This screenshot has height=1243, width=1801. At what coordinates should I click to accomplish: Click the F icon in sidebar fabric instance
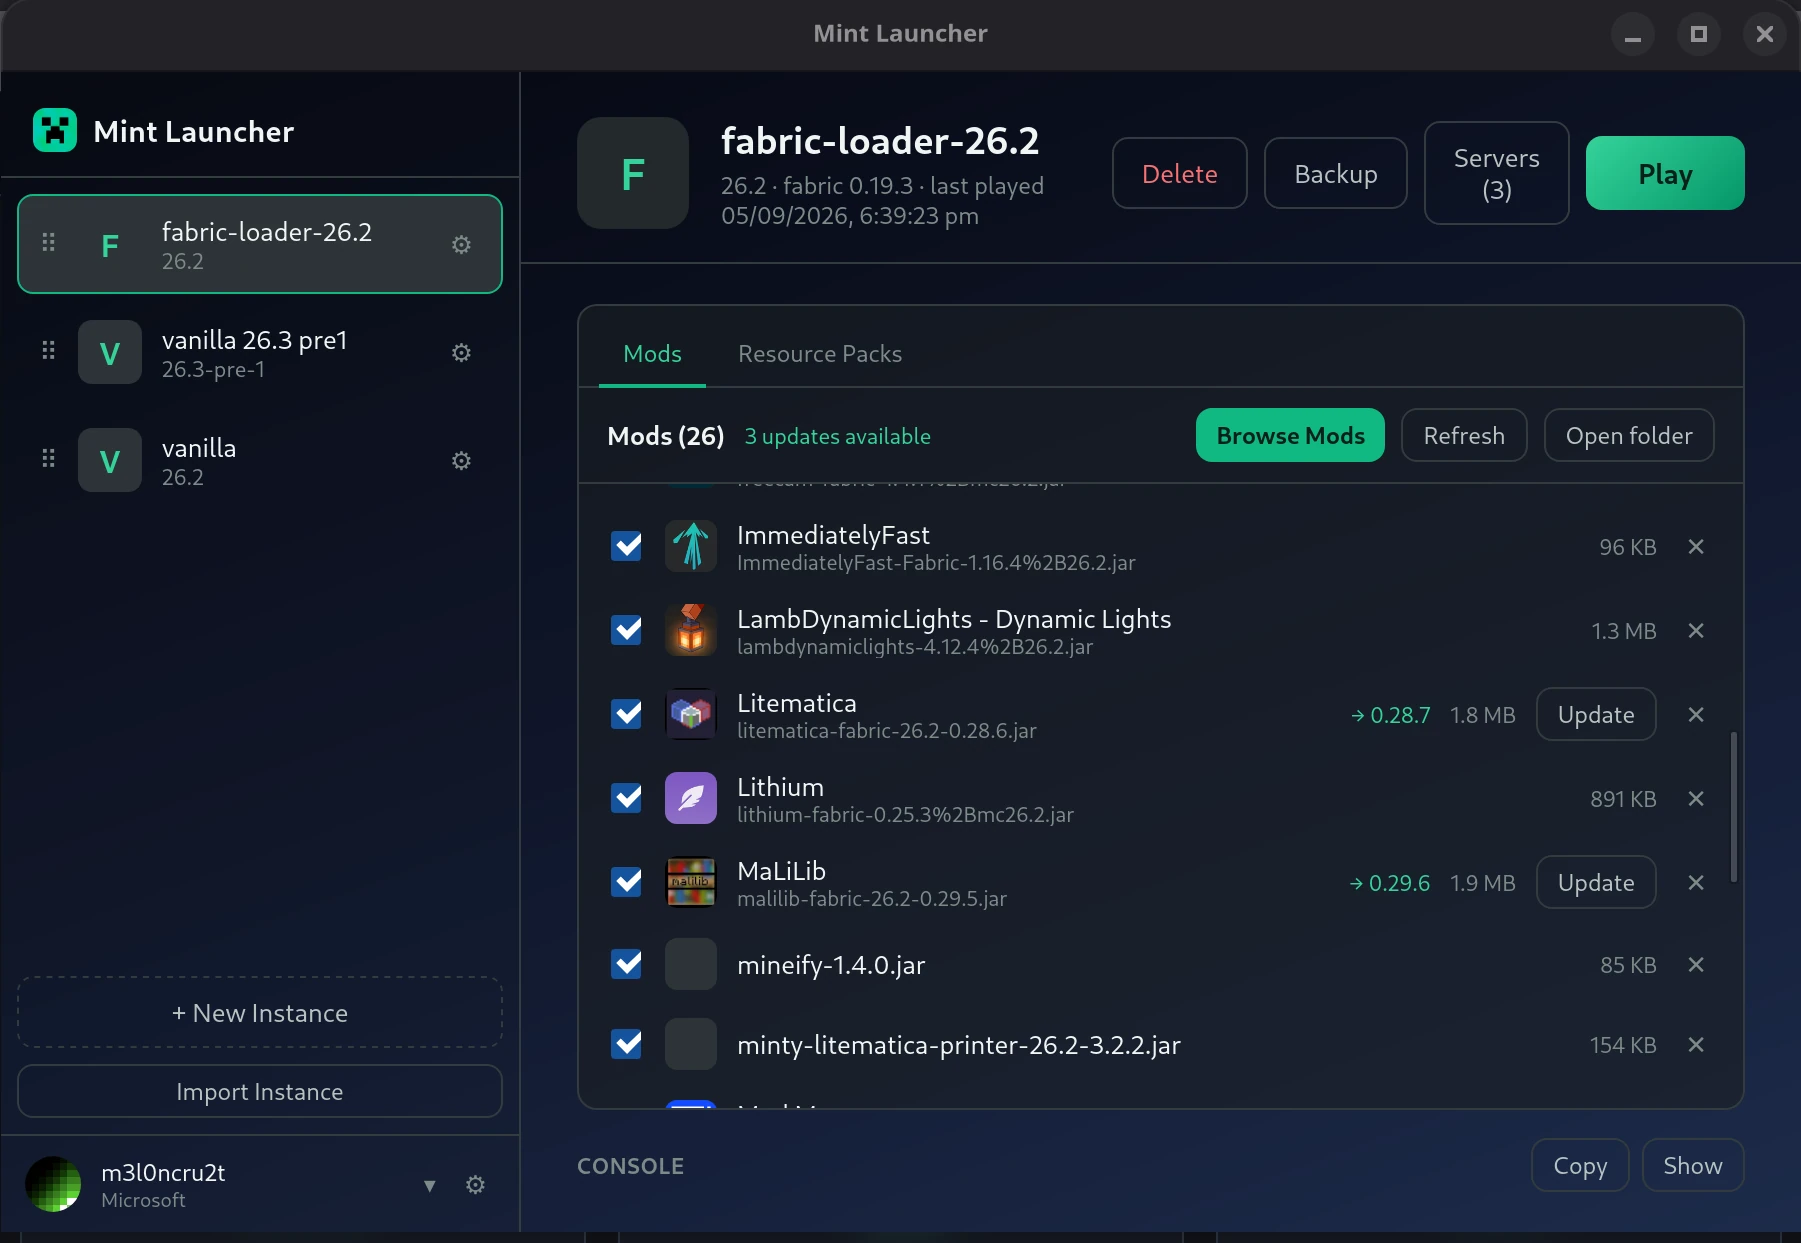110,244
